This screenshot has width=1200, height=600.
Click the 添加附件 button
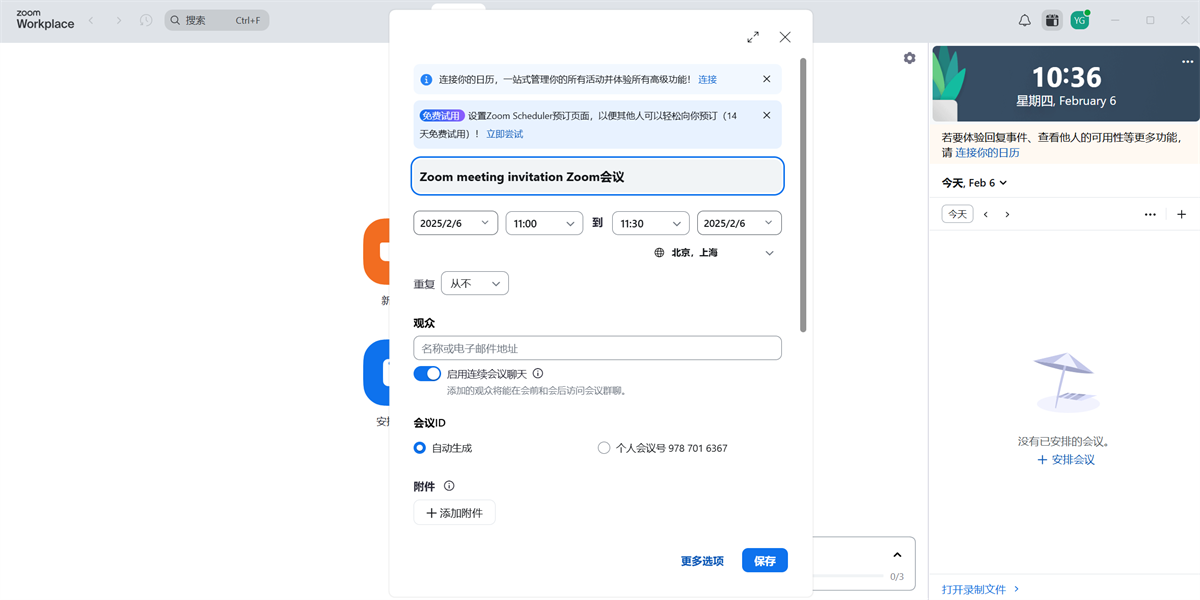click(454, 513)
